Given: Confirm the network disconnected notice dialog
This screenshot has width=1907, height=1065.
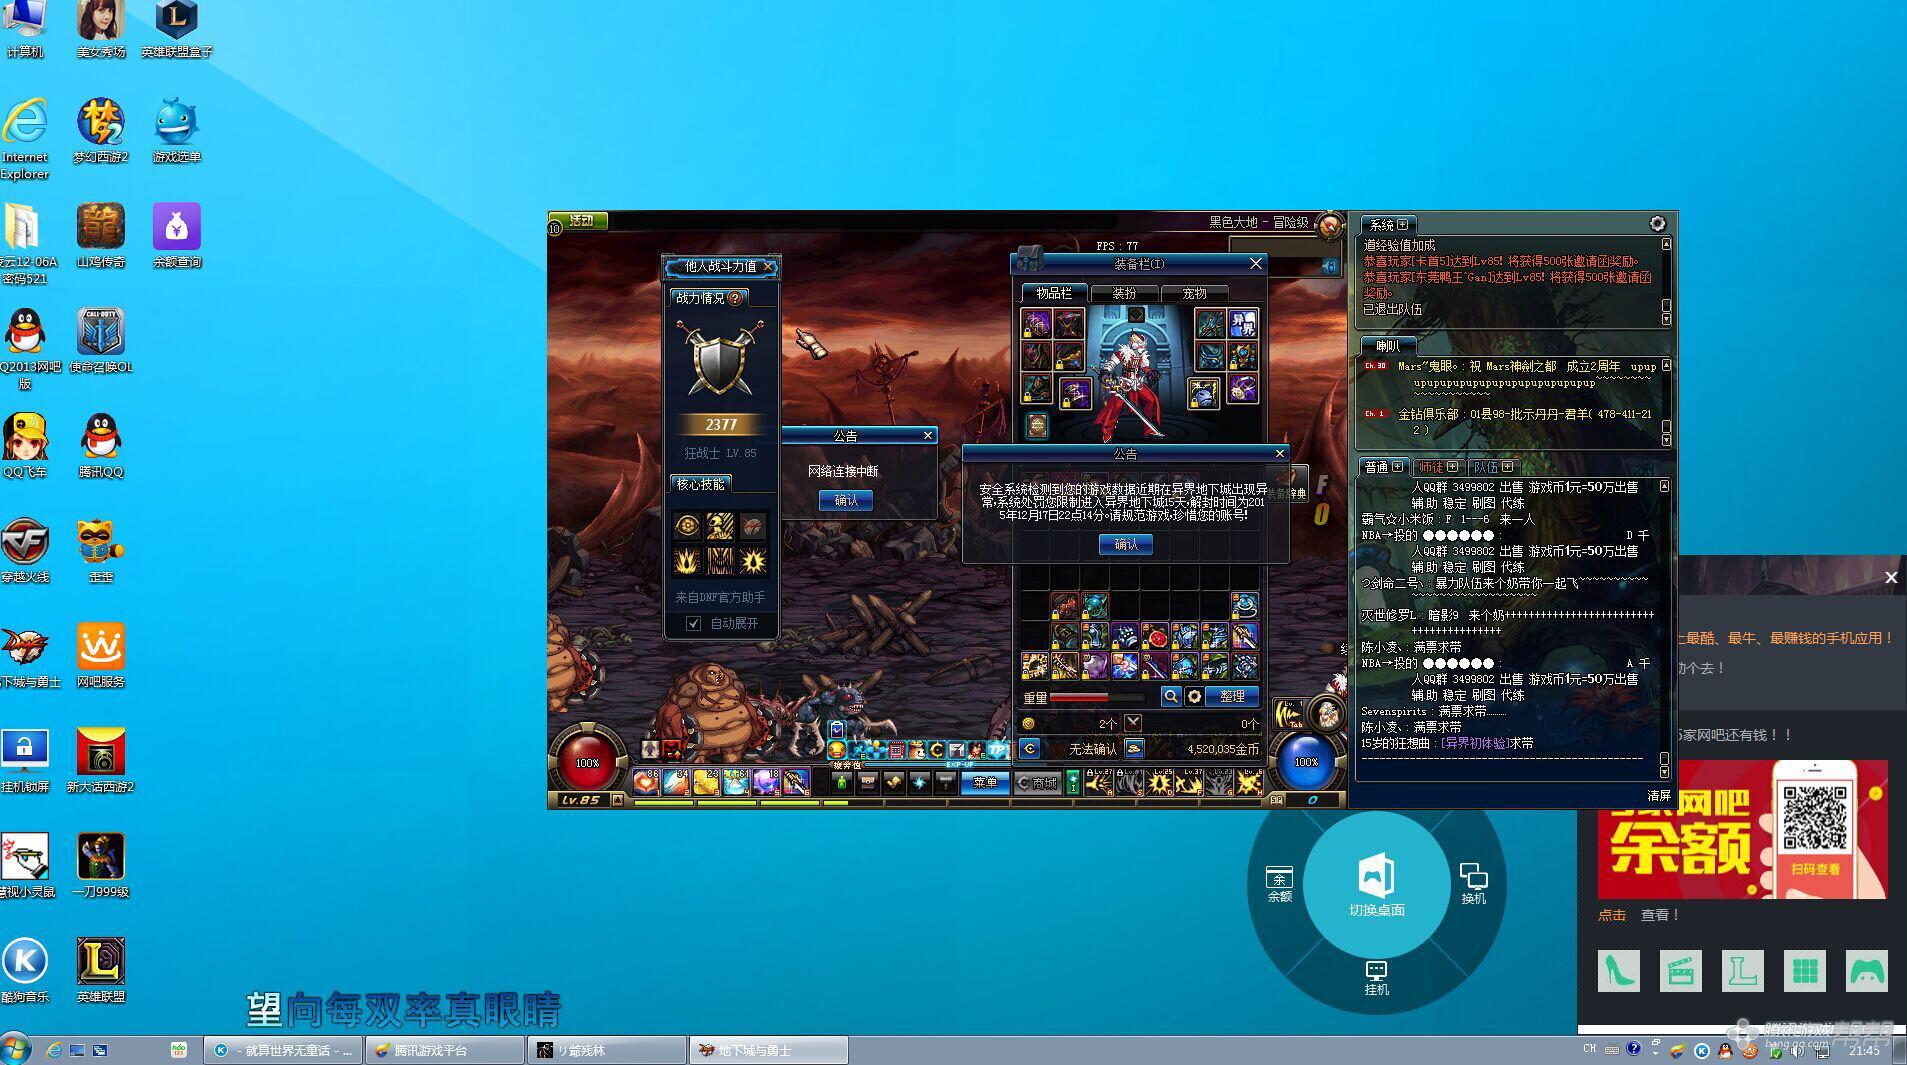Looking at the screenshot, I should (845, 500).
